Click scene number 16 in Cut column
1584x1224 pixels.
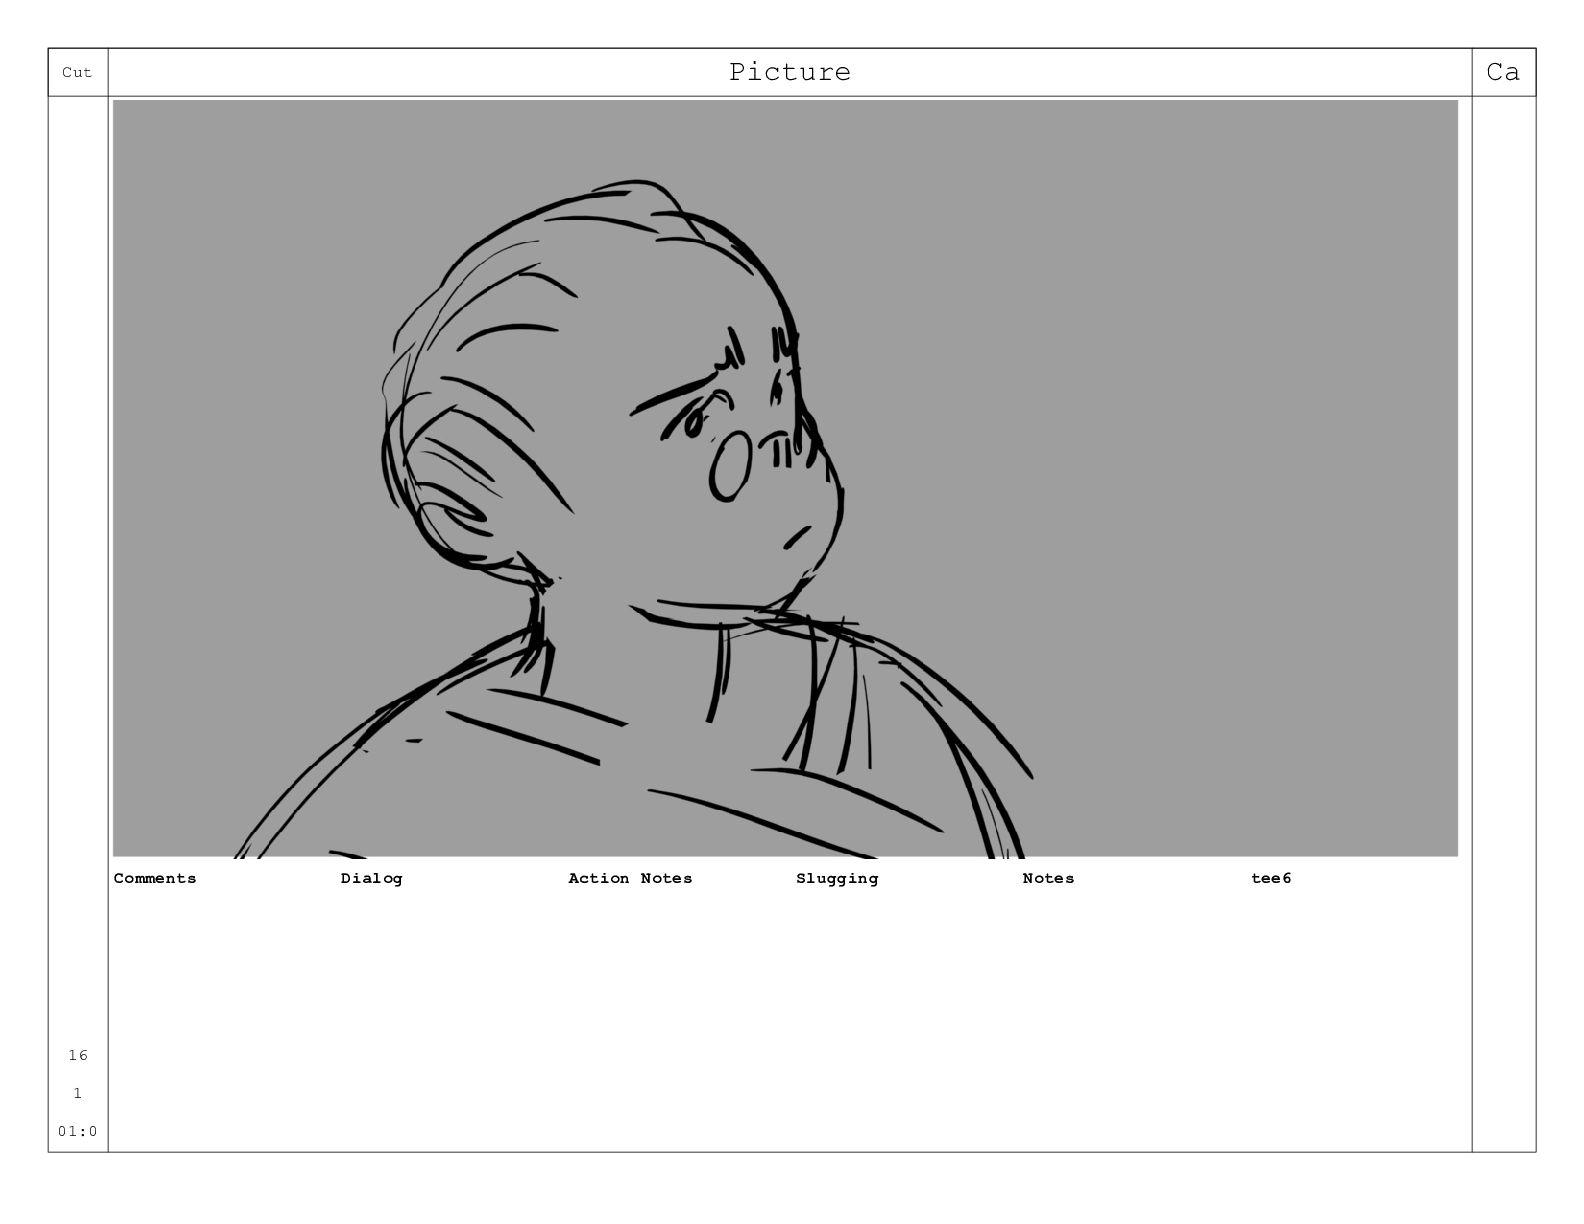point(78,1055)
